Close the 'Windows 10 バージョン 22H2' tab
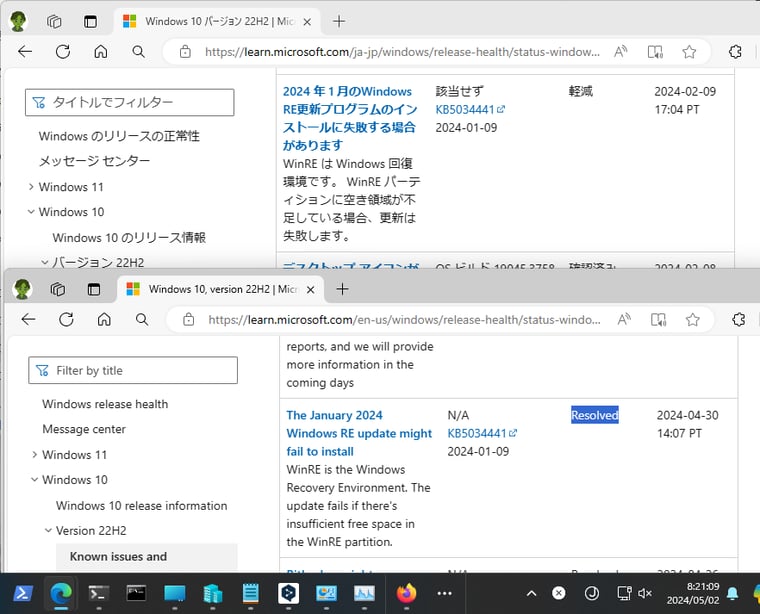760x614 pixels. click(307, 22)
